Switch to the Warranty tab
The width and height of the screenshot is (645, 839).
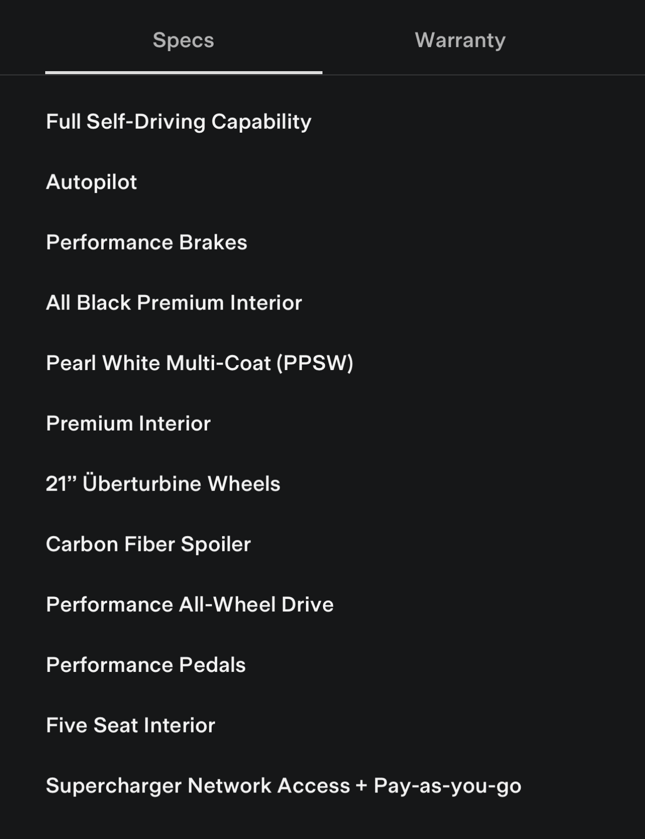coord(460,41)
